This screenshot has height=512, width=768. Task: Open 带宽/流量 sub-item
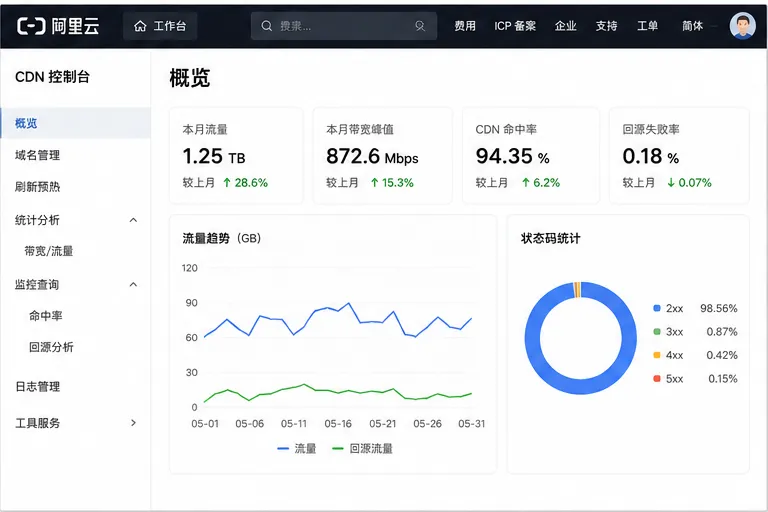[x=48, y=251]
